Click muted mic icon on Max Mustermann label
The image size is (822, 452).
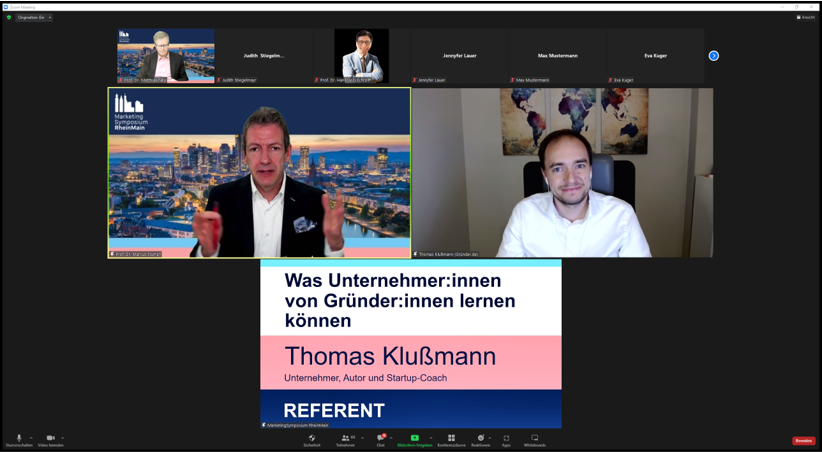tap(513, 80)
